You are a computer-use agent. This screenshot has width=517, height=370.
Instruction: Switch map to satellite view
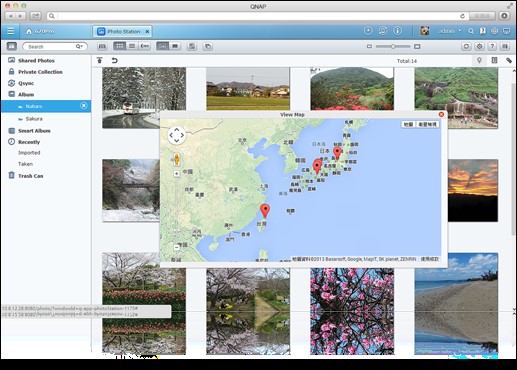(x=428, y=124)
